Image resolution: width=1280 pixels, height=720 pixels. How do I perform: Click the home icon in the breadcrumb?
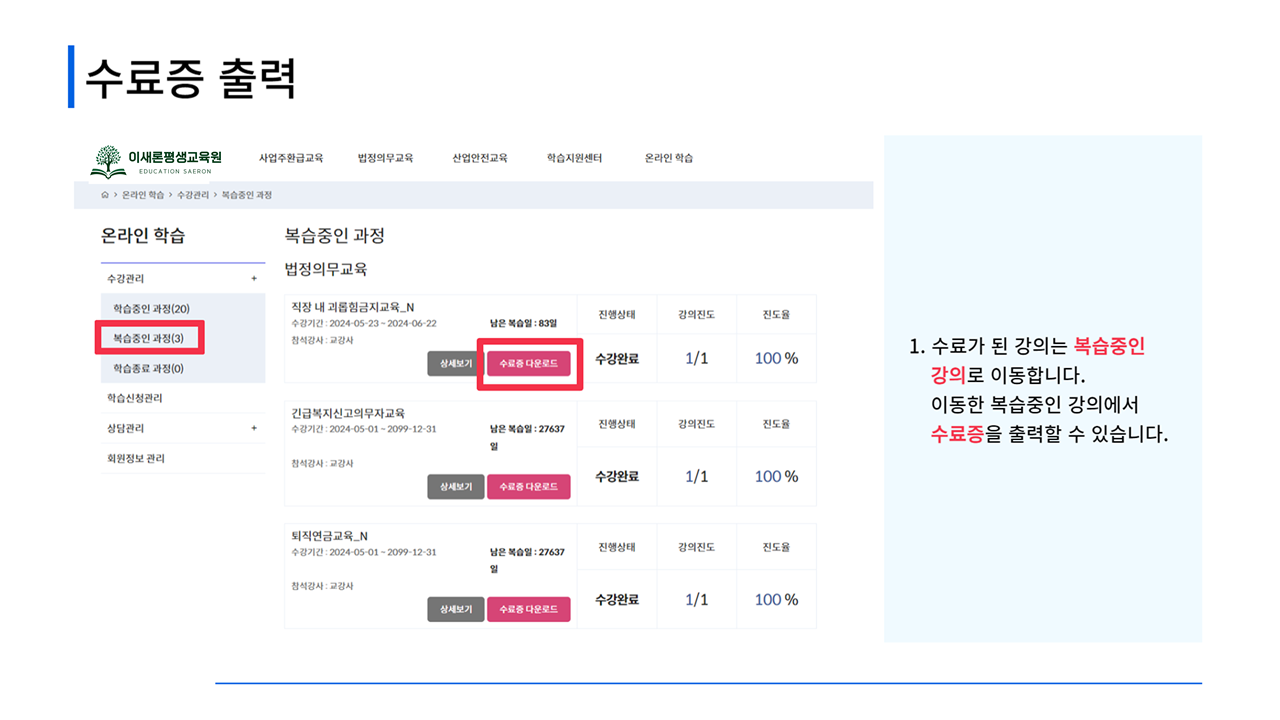(x=105, y=195)
